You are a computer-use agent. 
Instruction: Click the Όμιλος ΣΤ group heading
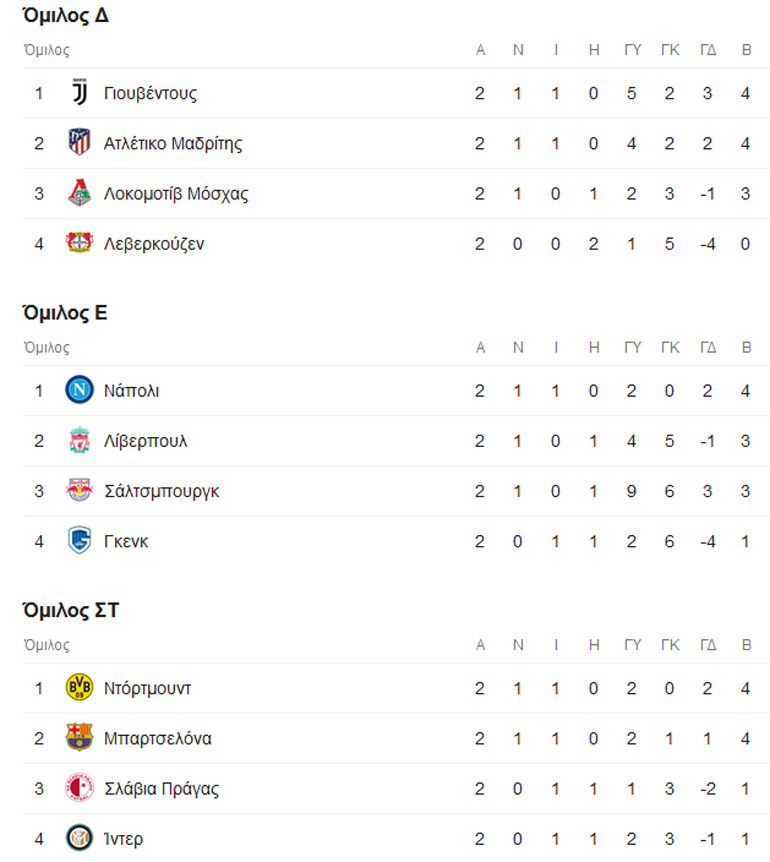(x=70, y=610)
